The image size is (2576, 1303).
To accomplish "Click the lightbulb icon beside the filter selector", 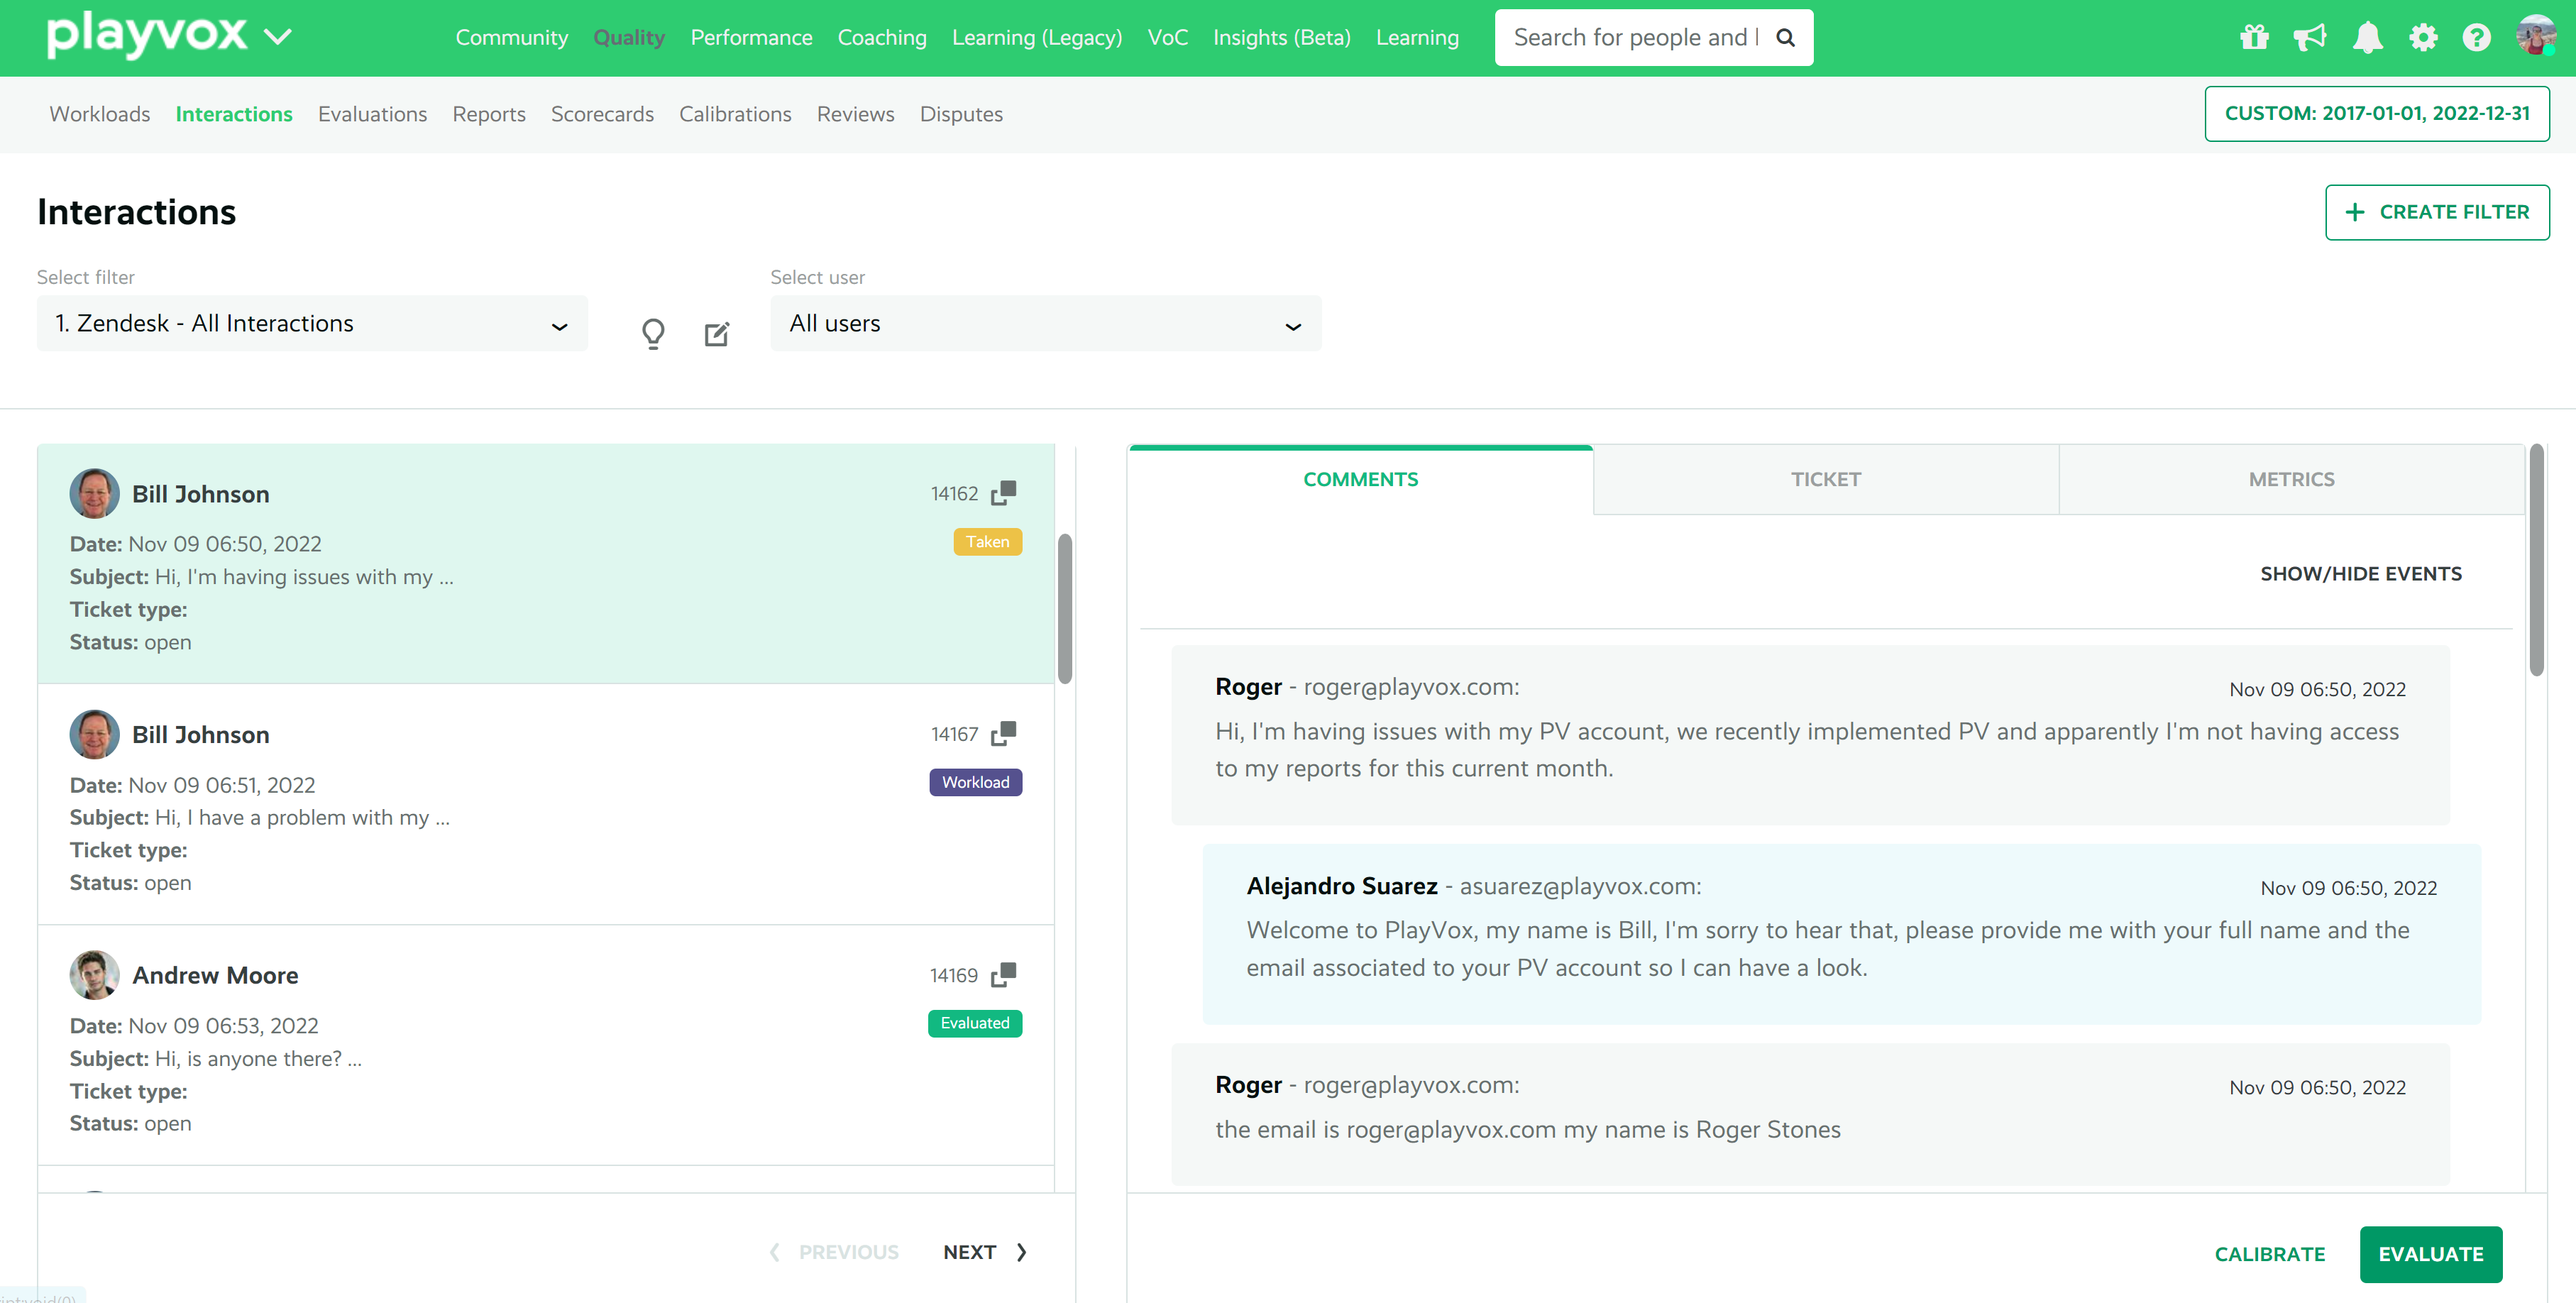I will (x=653, y=334).
